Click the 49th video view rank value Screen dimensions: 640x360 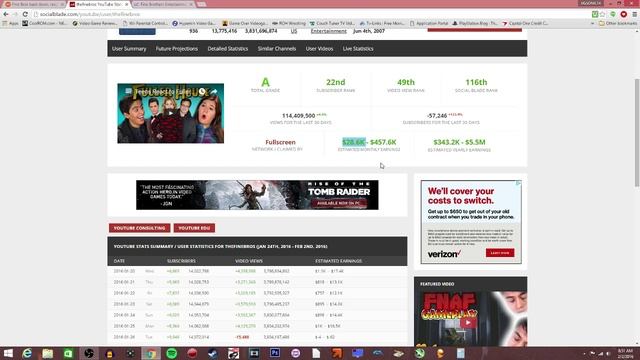406,82
